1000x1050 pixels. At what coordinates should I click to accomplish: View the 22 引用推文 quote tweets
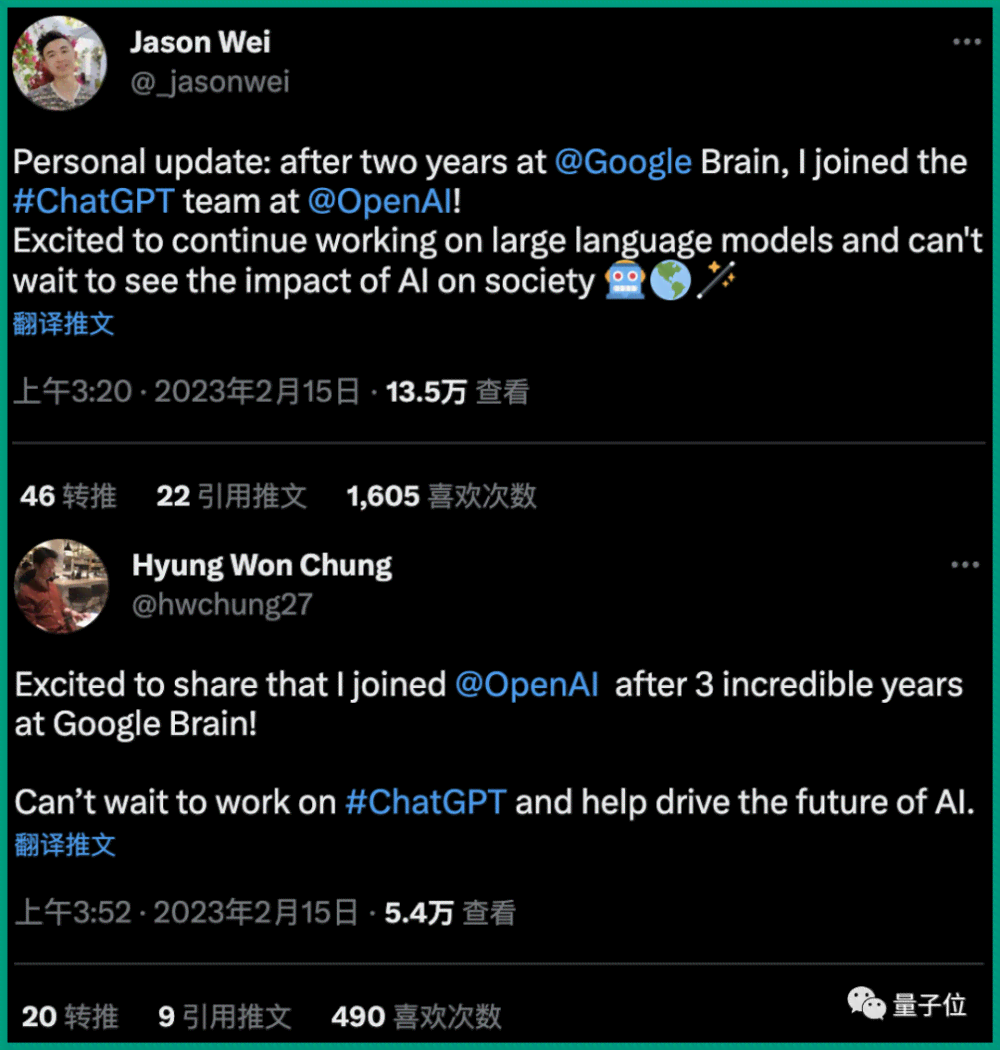pos(232,496)
